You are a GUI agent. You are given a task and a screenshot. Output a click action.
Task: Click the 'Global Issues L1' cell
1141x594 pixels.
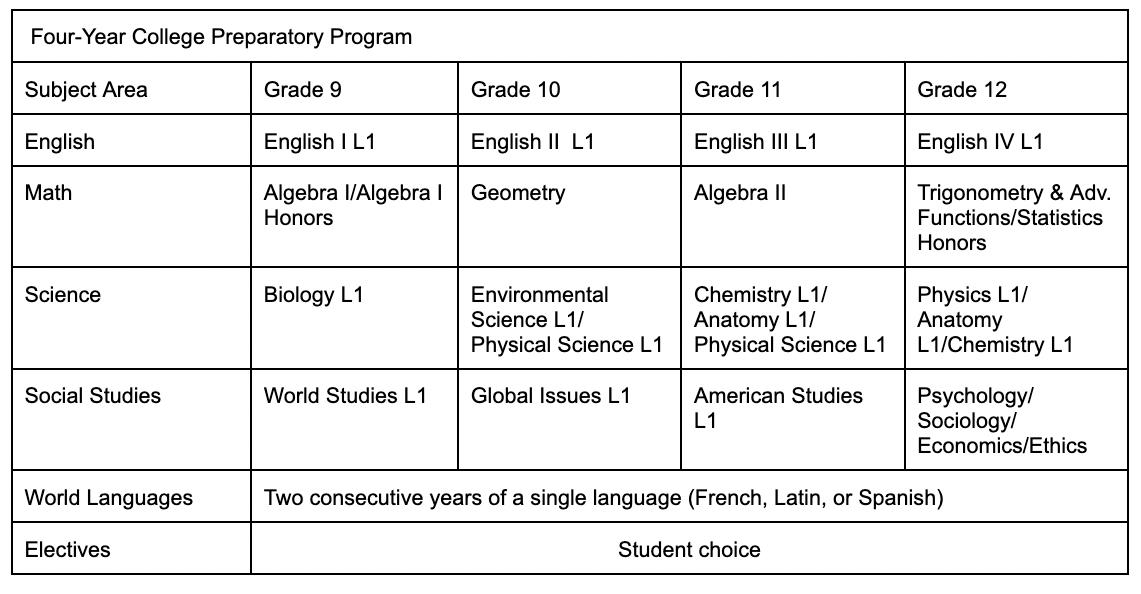click(551, 396)
